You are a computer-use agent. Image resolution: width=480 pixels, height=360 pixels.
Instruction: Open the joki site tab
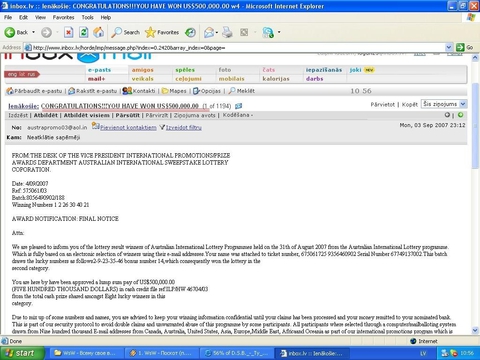click(355, 70)
